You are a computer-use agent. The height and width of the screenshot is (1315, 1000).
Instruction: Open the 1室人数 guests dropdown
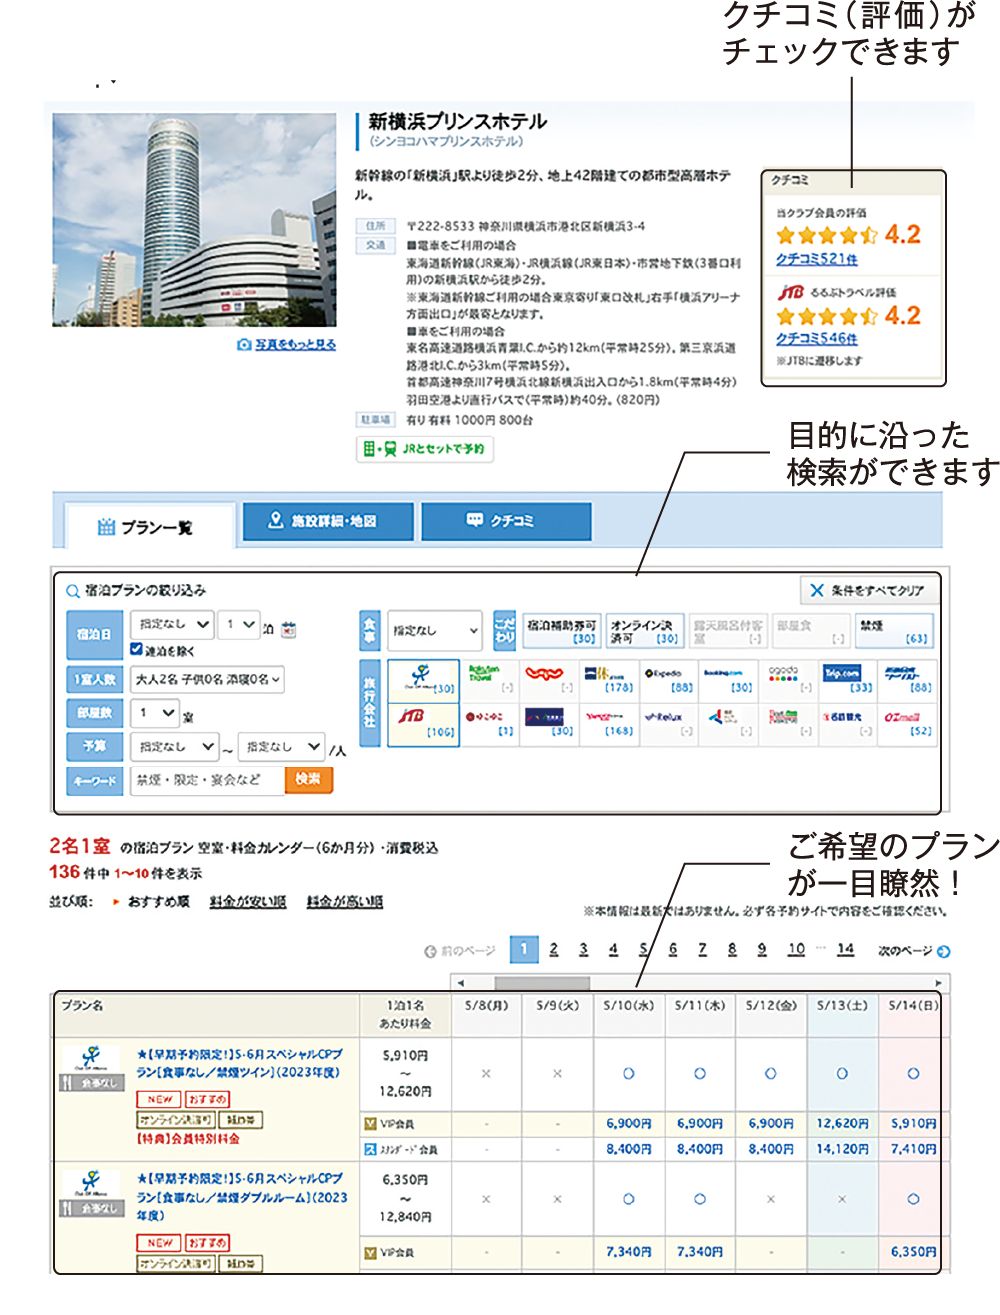(x=208, y=680)
